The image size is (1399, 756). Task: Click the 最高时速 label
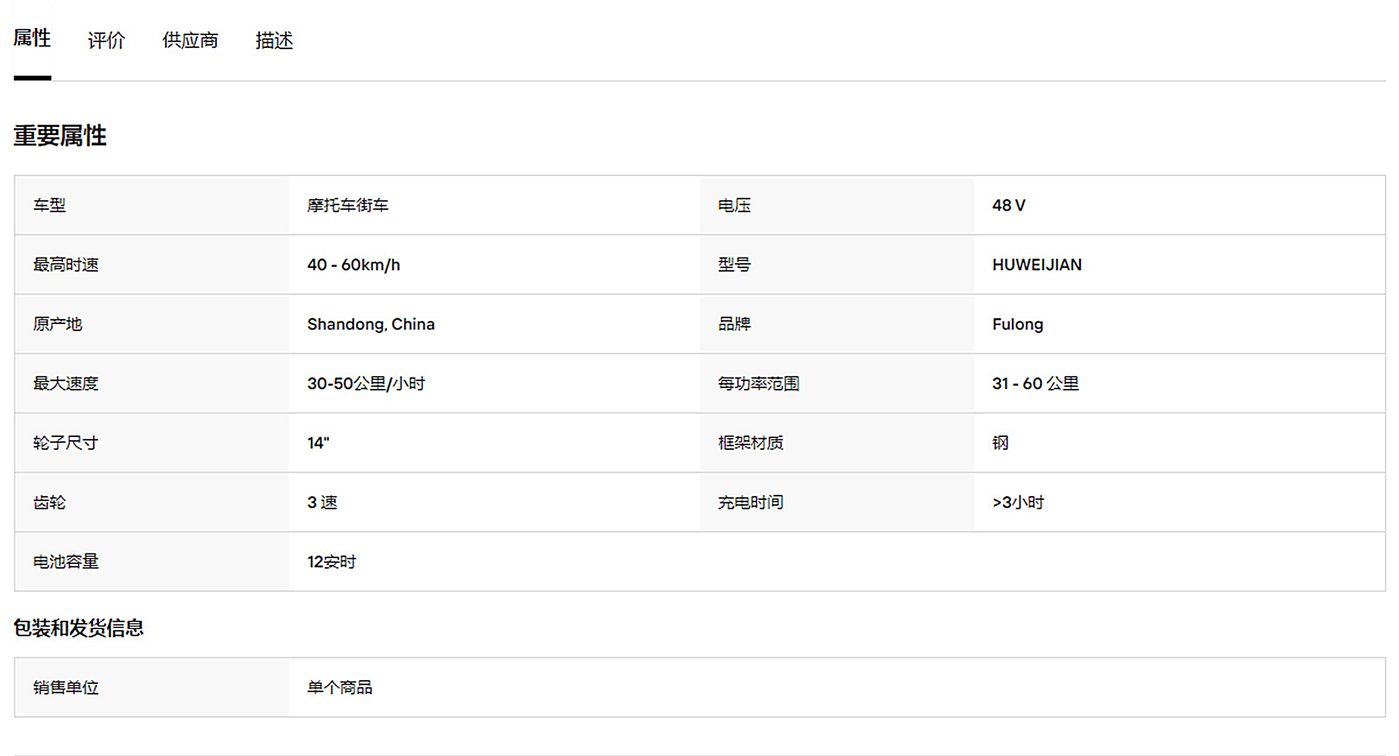66,265
